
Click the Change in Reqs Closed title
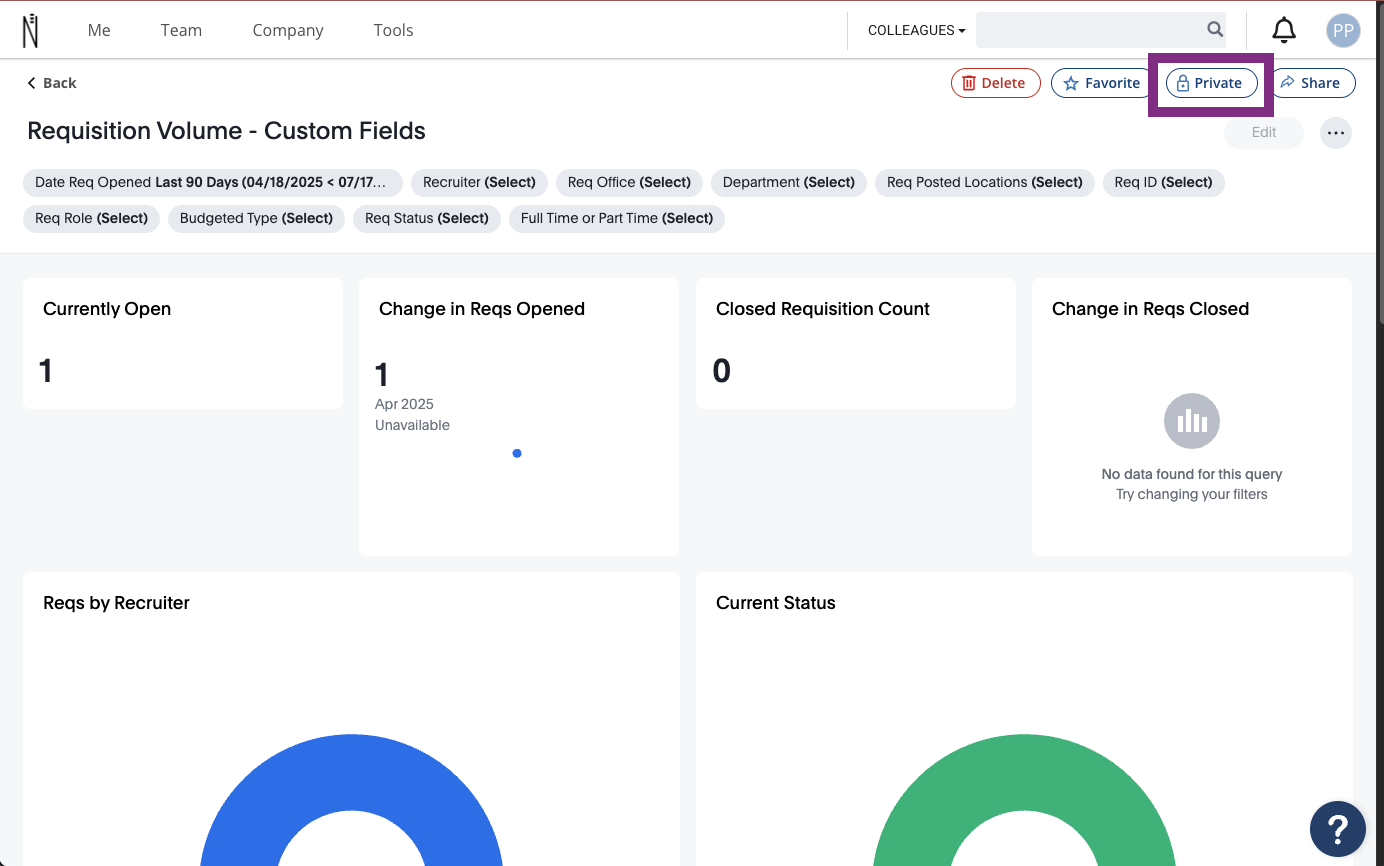1150,309
